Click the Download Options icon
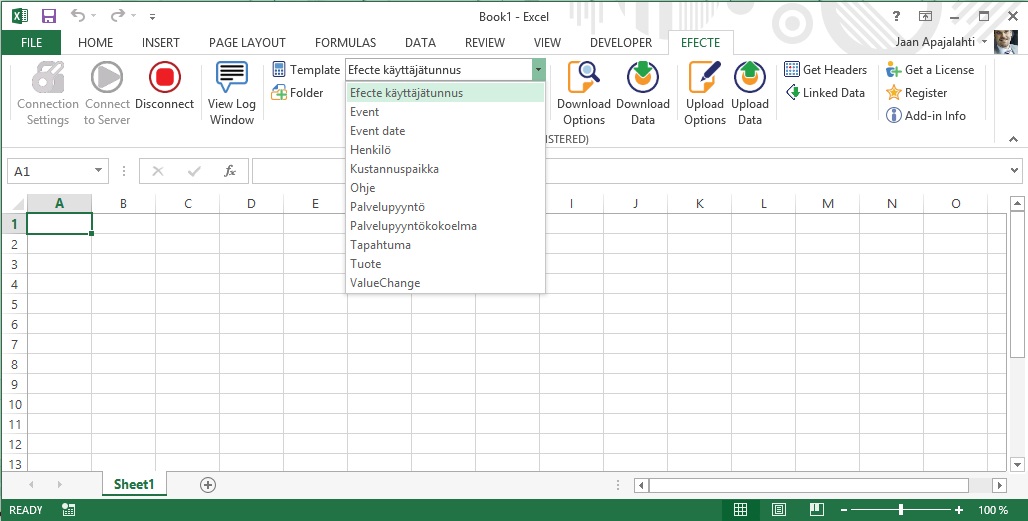The height and width of the screenshot is (521, 1028). [583, 77]
